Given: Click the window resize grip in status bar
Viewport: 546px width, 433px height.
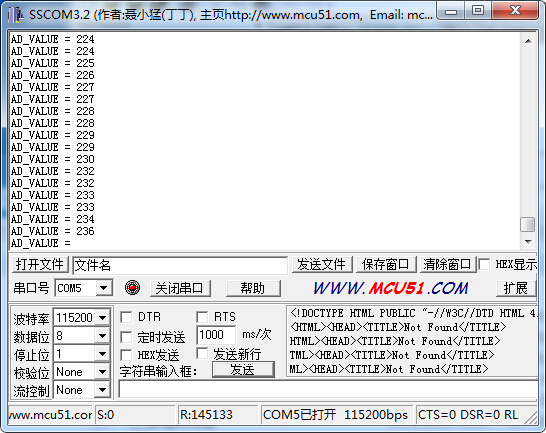Looking at the screenshot, I should (532, 417).
